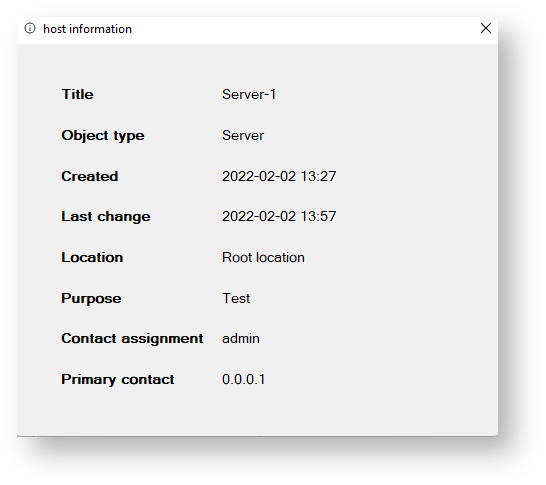The image size is (546, 485).
Task: Select the admin contact value
Action: coord(241,338)
